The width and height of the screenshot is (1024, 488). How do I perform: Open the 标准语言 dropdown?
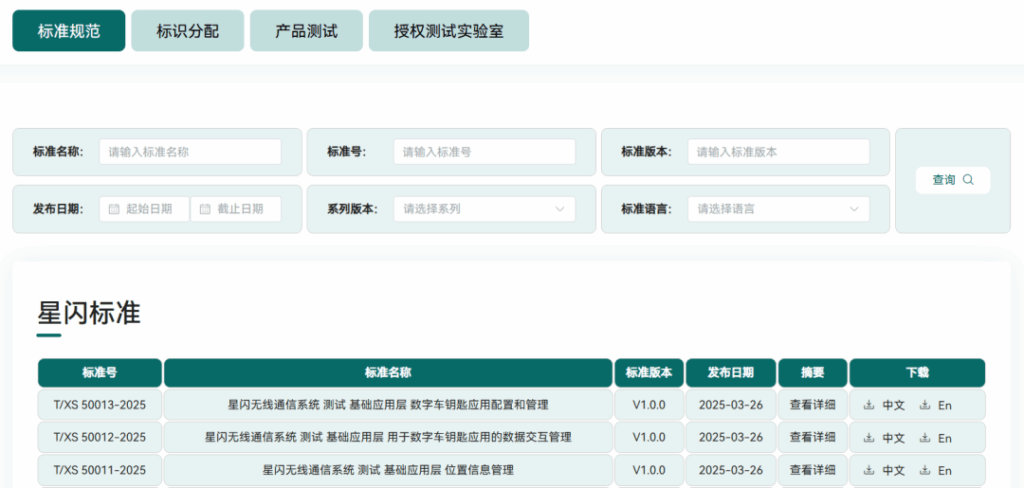pyautogui.click(x=778, y=209)
